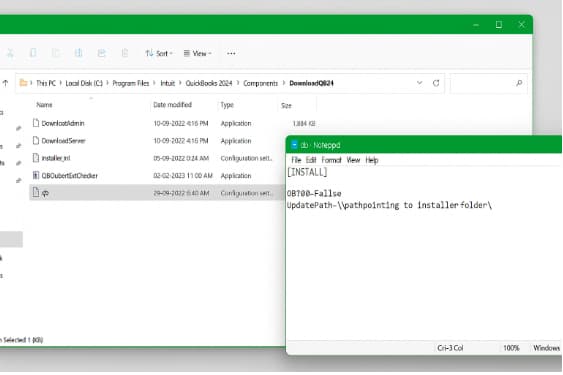Maximize the File Explorer window
Image resolution: width=563 pixels, height=375 pixels.
coord(499,24)
